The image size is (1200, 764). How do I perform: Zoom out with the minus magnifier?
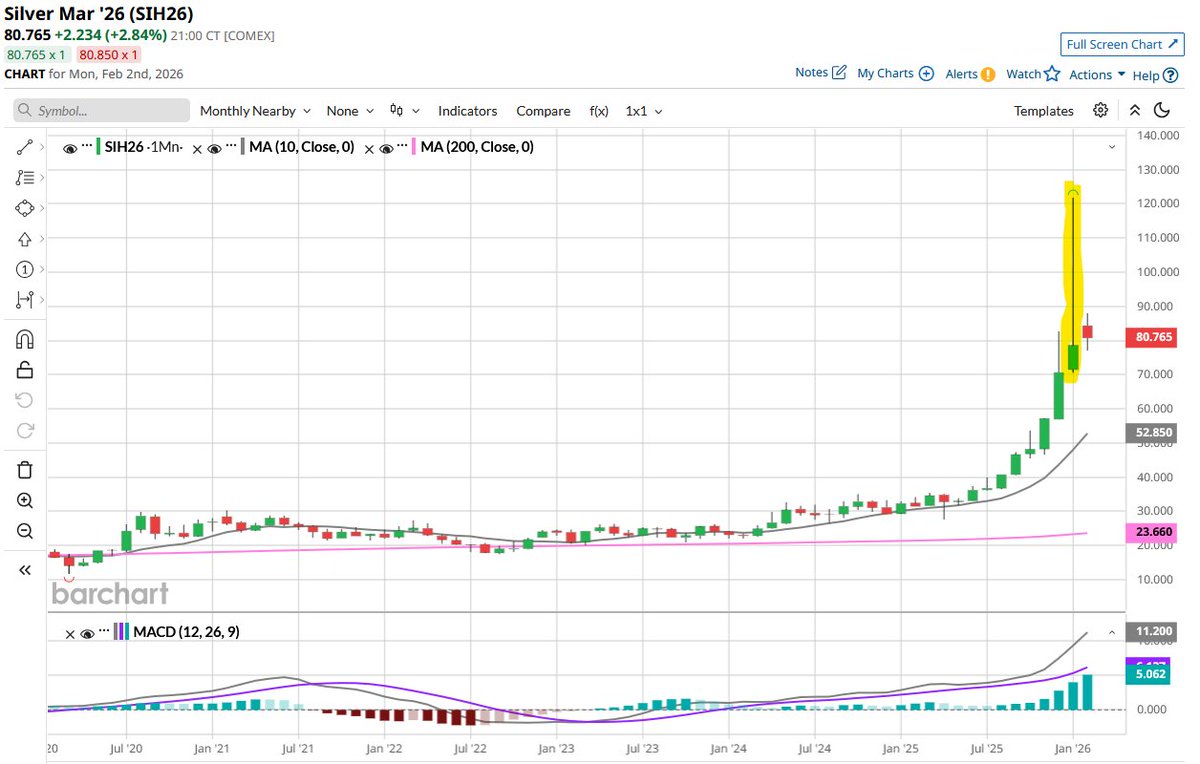25,531
